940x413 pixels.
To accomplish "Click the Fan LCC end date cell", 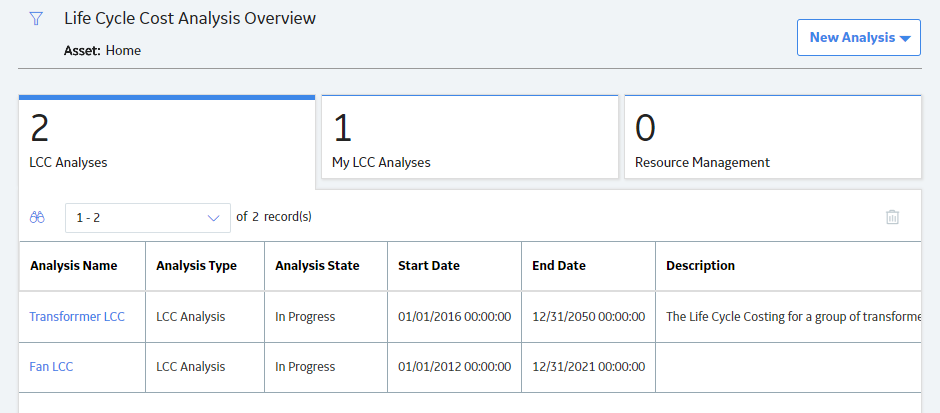I will (588, 367).
